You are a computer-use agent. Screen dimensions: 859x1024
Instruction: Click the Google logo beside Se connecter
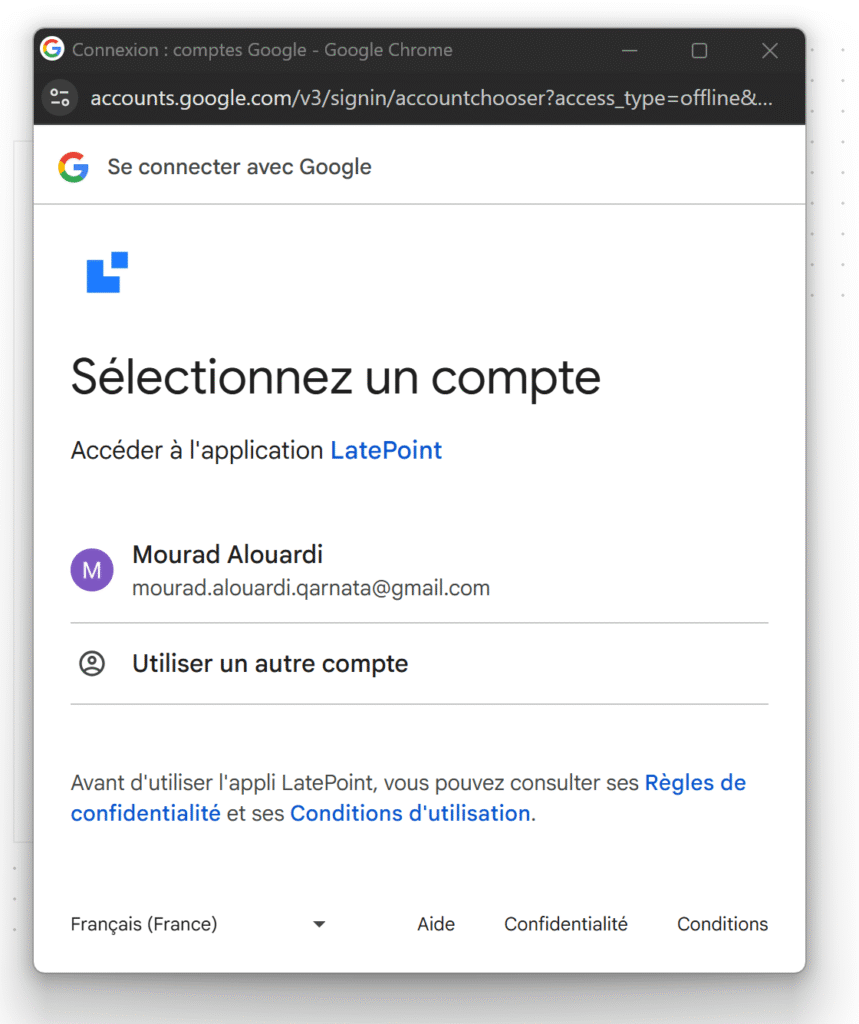point(73,167)
